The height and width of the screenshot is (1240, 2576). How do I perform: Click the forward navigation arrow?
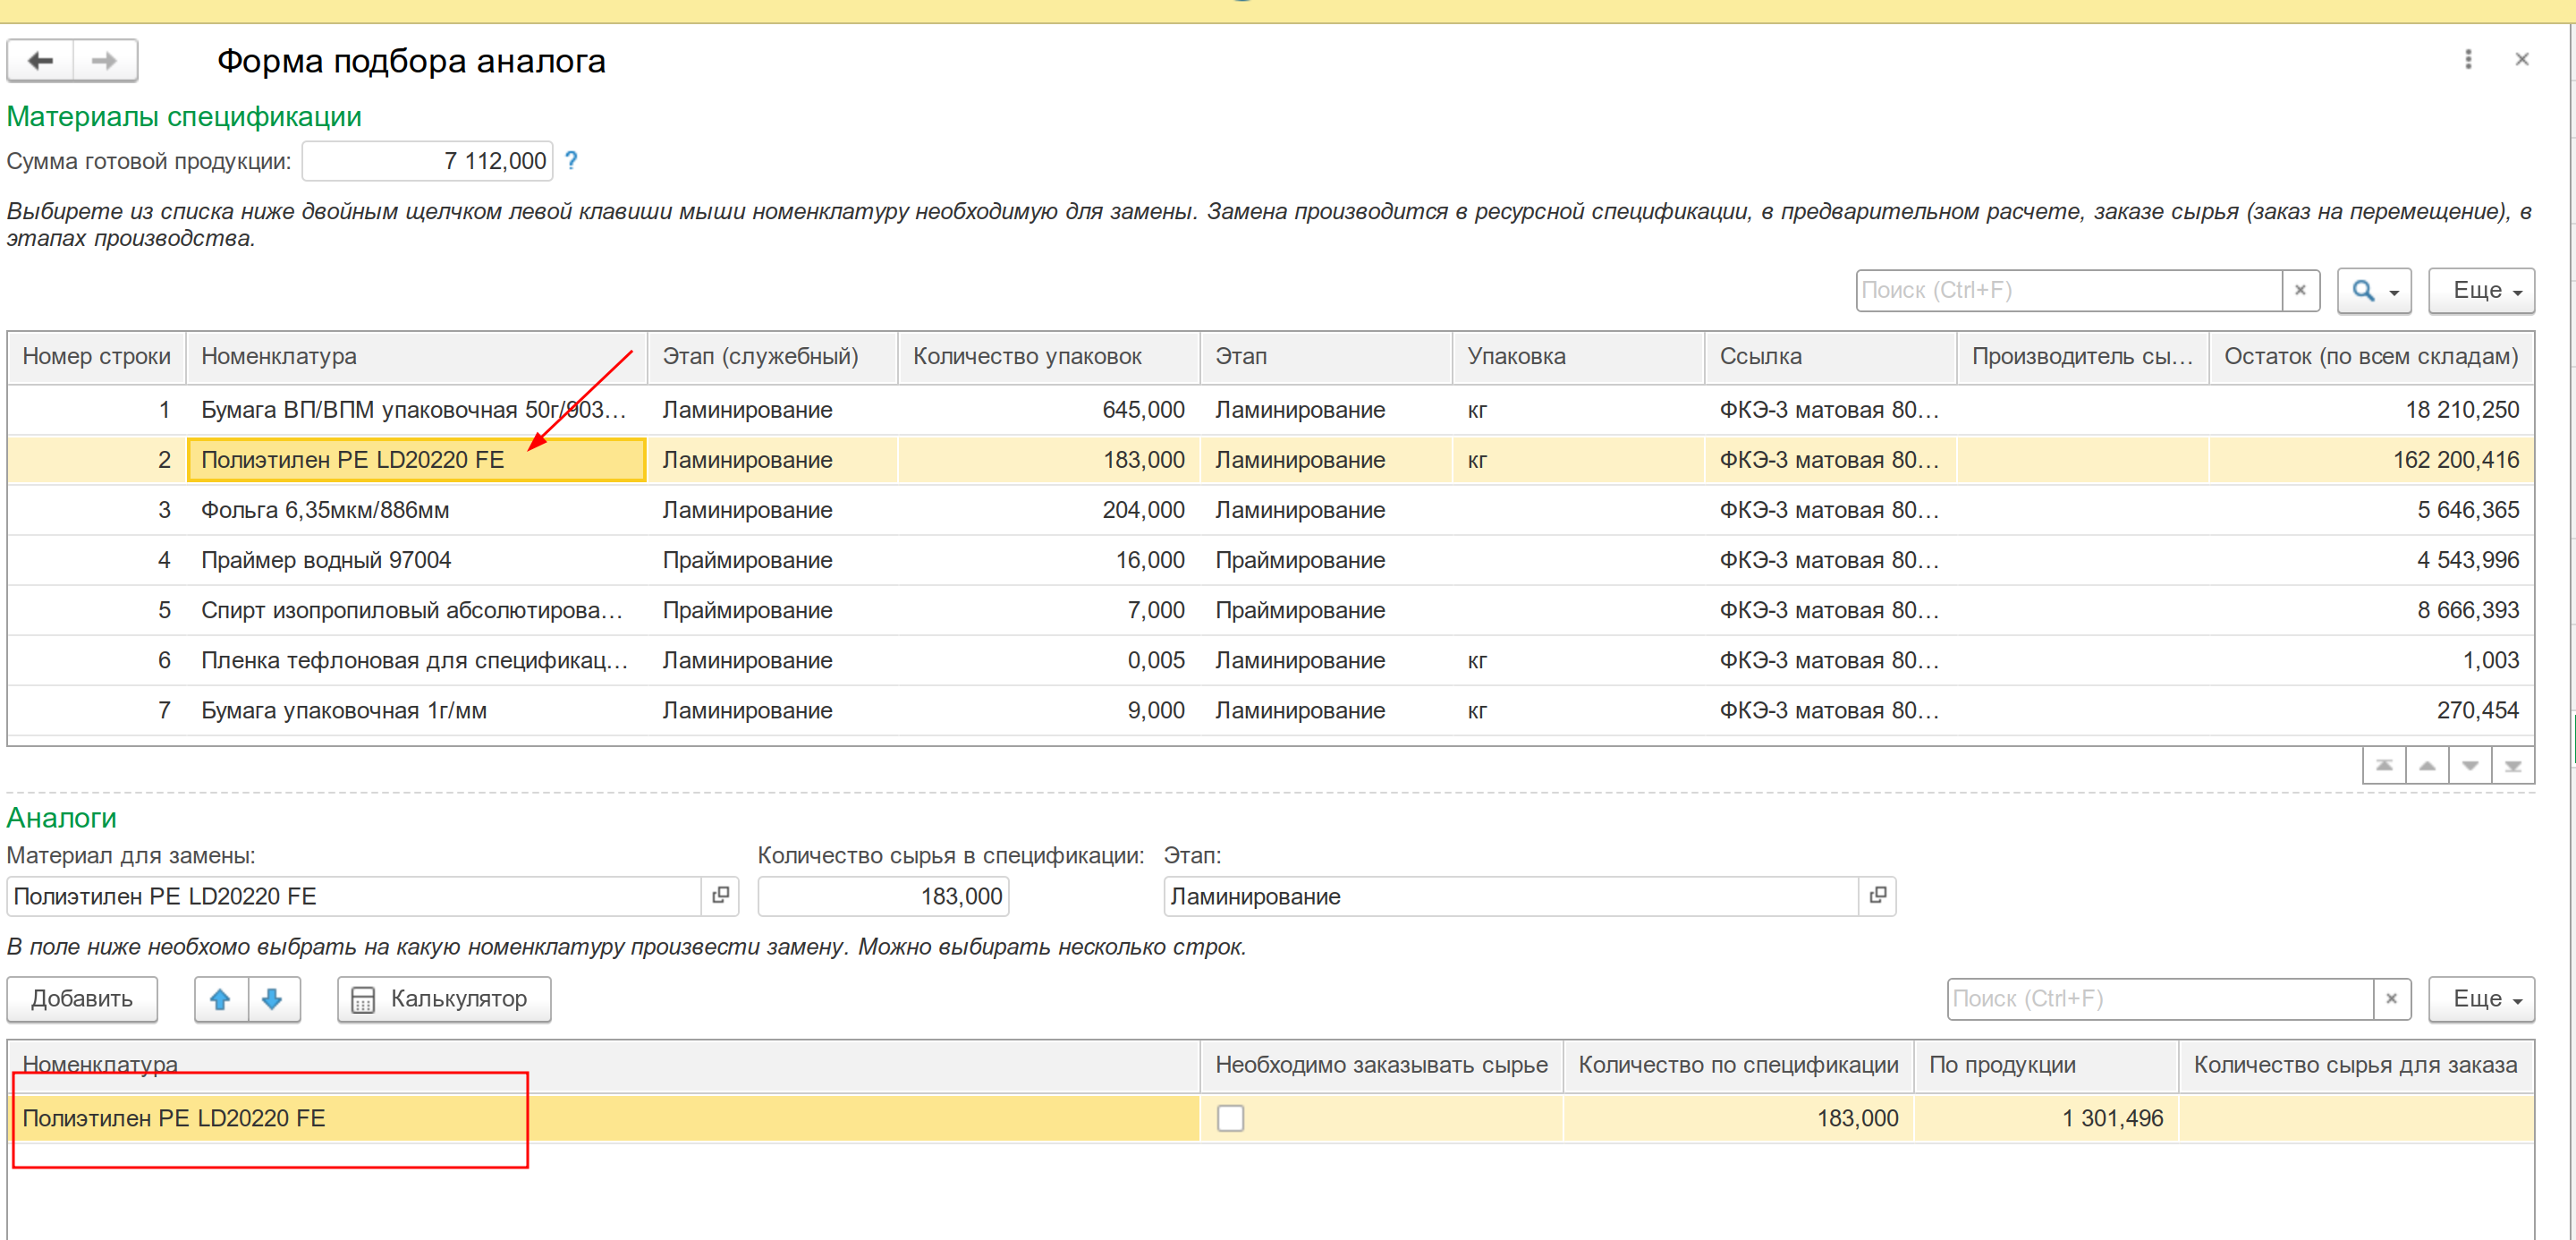tap(104, 61)
